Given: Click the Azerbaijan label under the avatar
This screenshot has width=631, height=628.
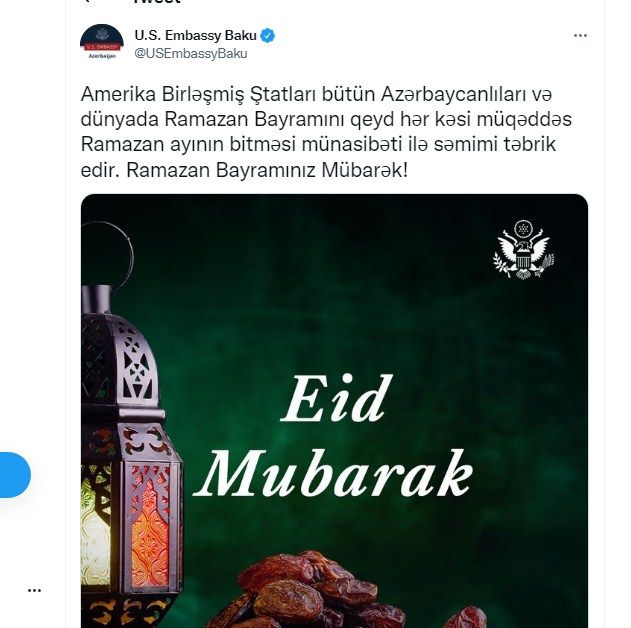Looking at the screenshot, I should pos(102,56).
